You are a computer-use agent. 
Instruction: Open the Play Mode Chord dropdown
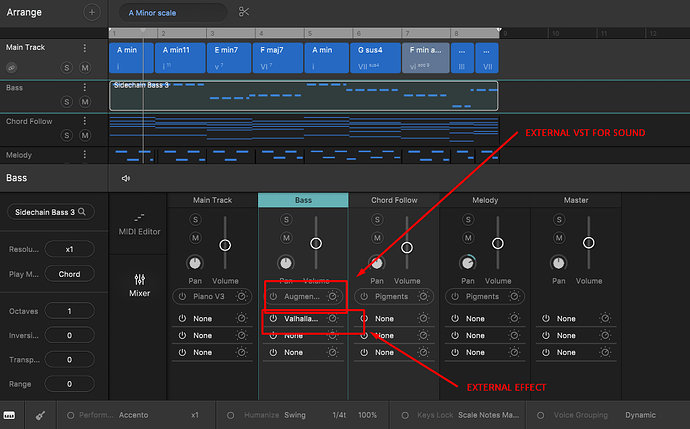[69, 274]
